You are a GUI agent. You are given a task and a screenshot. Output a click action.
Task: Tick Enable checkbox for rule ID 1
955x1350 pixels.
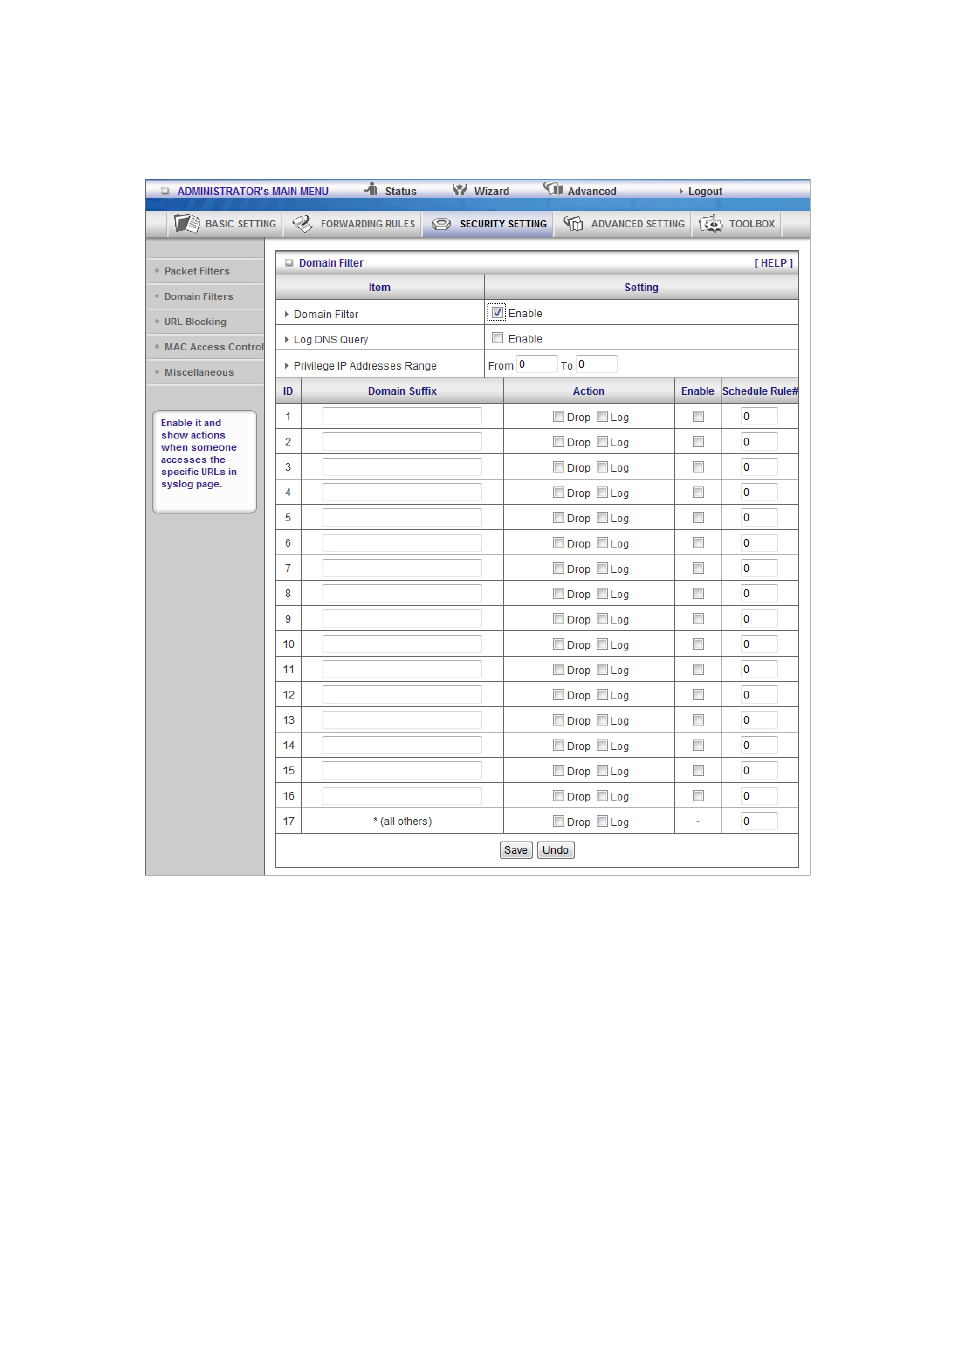698,417
